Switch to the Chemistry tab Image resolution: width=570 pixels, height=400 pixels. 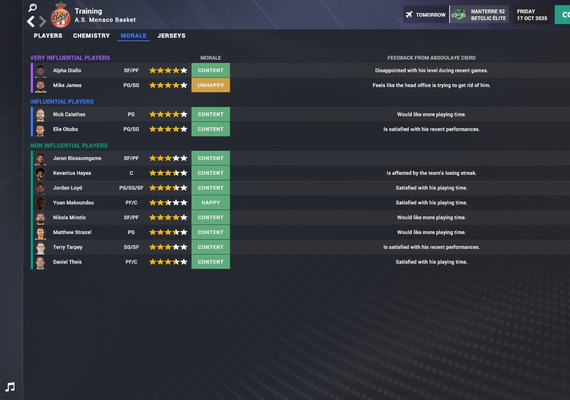coord(91,36)
